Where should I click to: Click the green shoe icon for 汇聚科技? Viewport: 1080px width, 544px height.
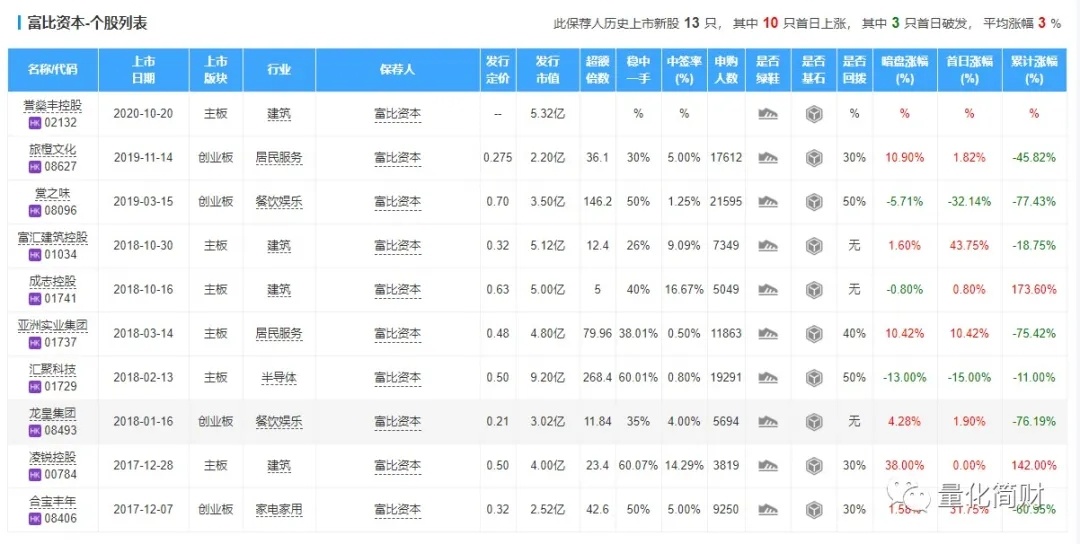point(768,377)
